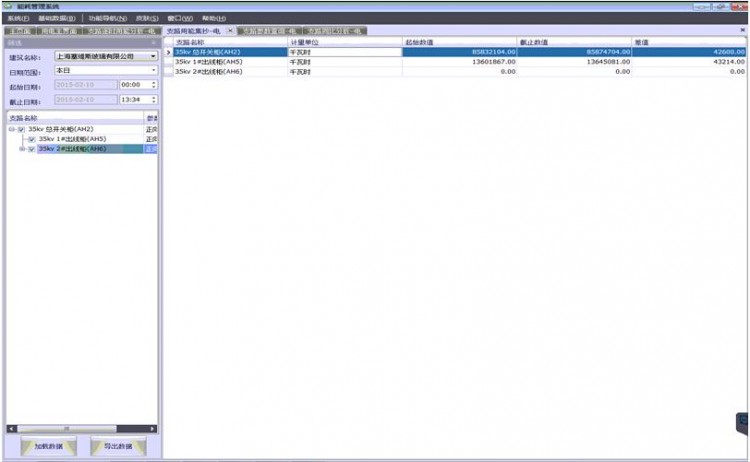Click difference cell 43214.00

pos(689,62)
